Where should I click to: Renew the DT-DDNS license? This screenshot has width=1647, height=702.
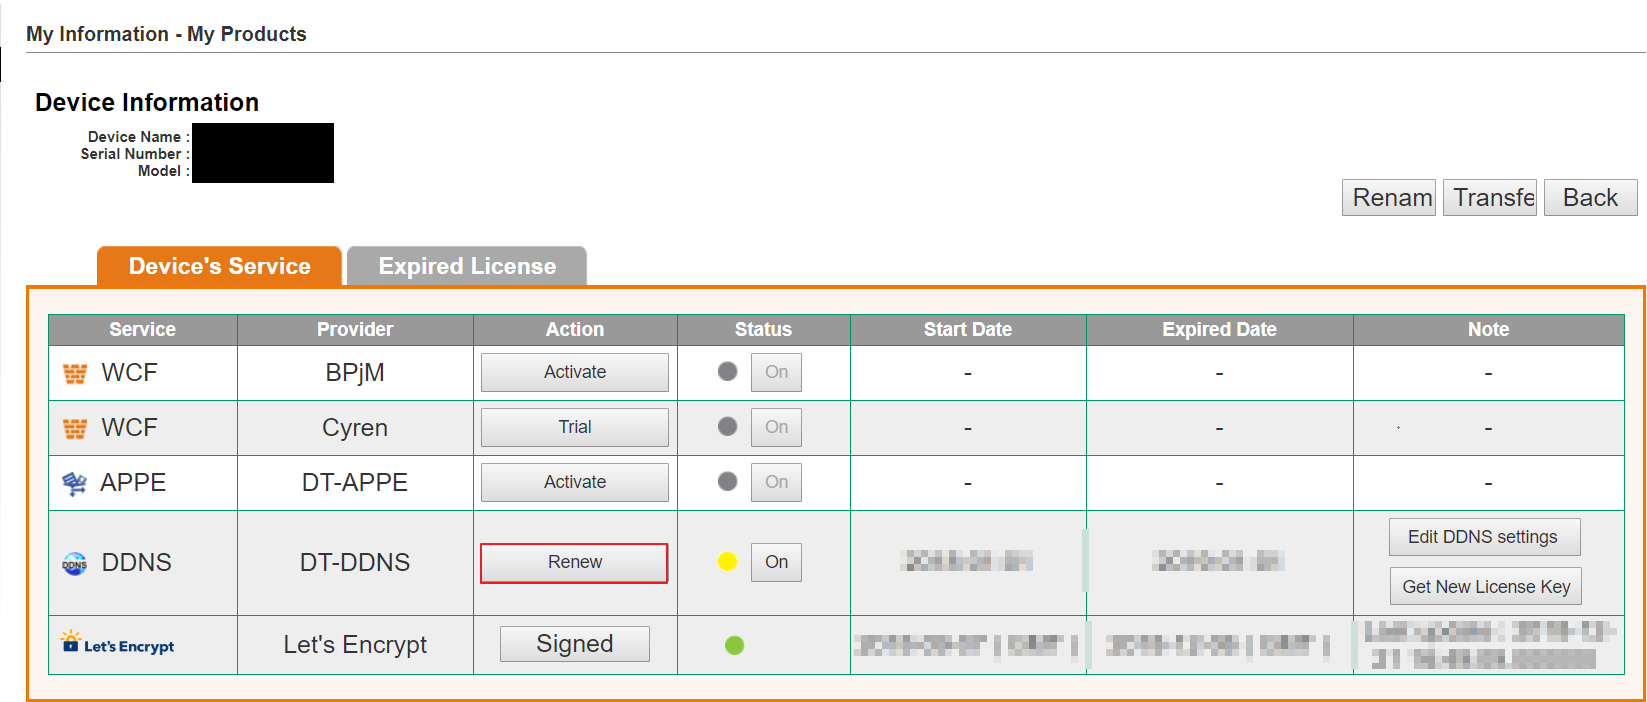tap(574, 563)
